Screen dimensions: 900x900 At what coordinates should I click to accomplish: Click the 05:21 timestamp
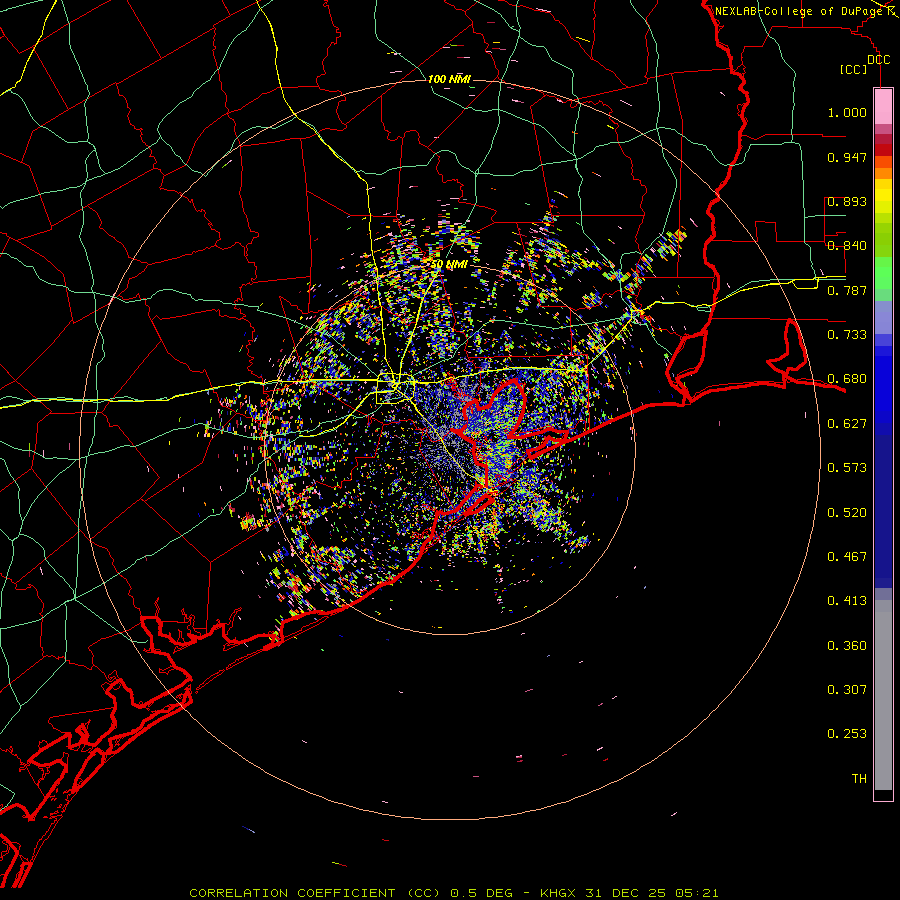point(696,893)
